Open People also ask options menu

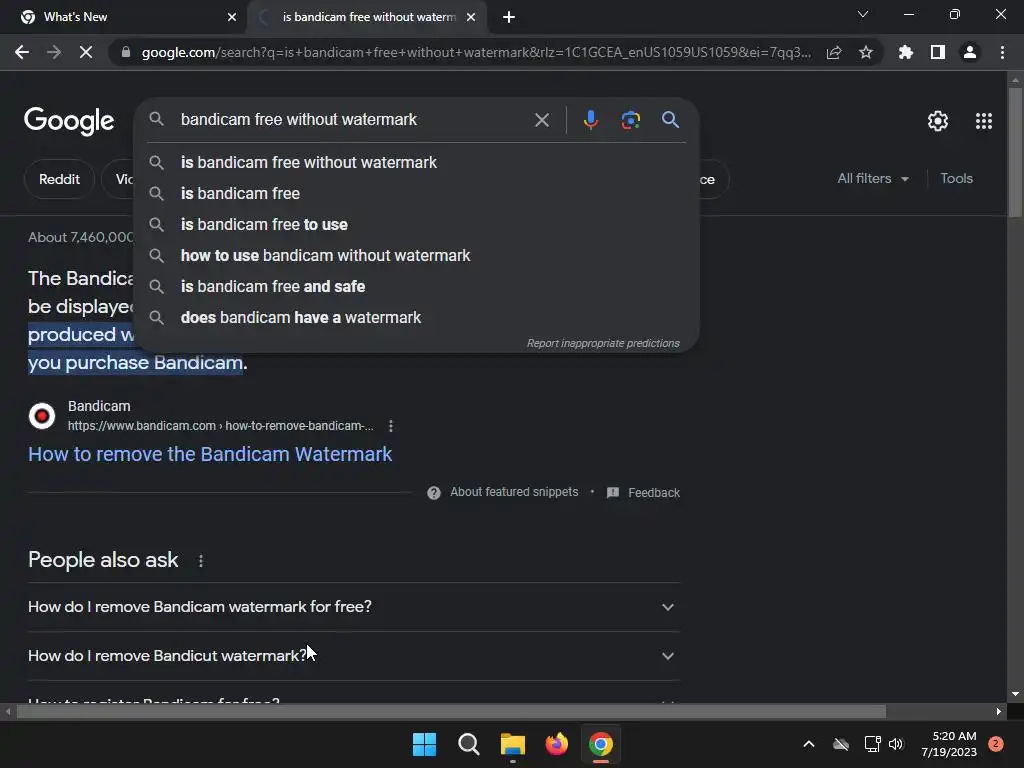tap(201, 561)
